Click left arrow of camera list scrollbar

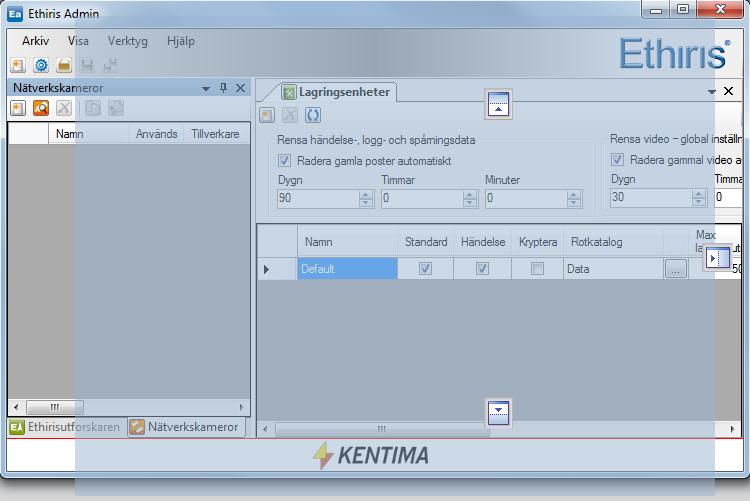click(16, 407)
